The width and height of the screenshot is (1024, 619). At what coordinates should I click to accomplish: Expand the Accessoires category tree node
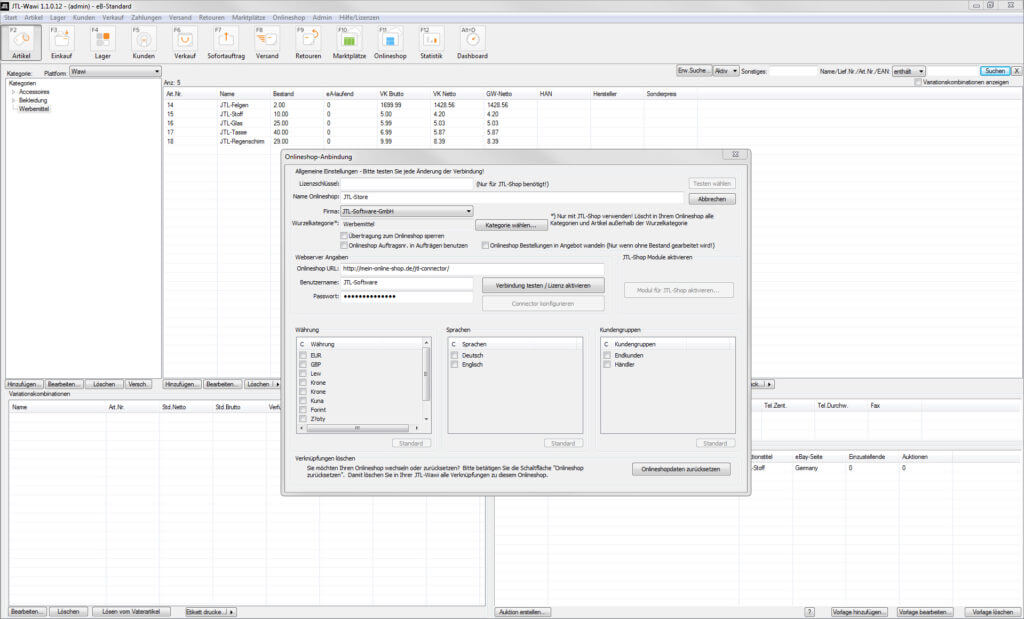[x=13, y=92]
